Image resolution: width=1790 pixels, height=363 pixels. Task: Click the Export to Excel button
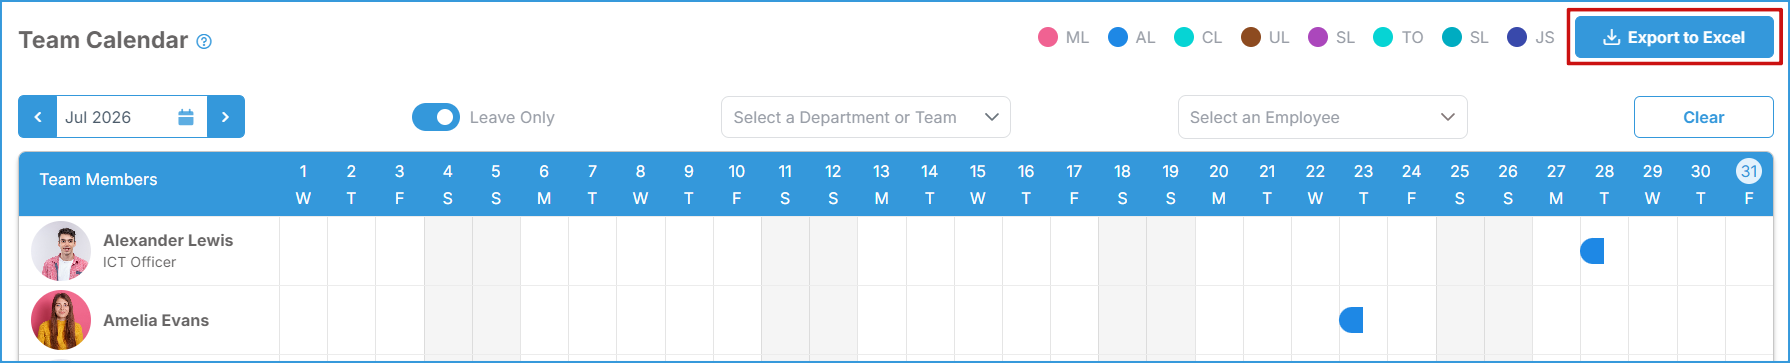click(x=1674, y=38)
